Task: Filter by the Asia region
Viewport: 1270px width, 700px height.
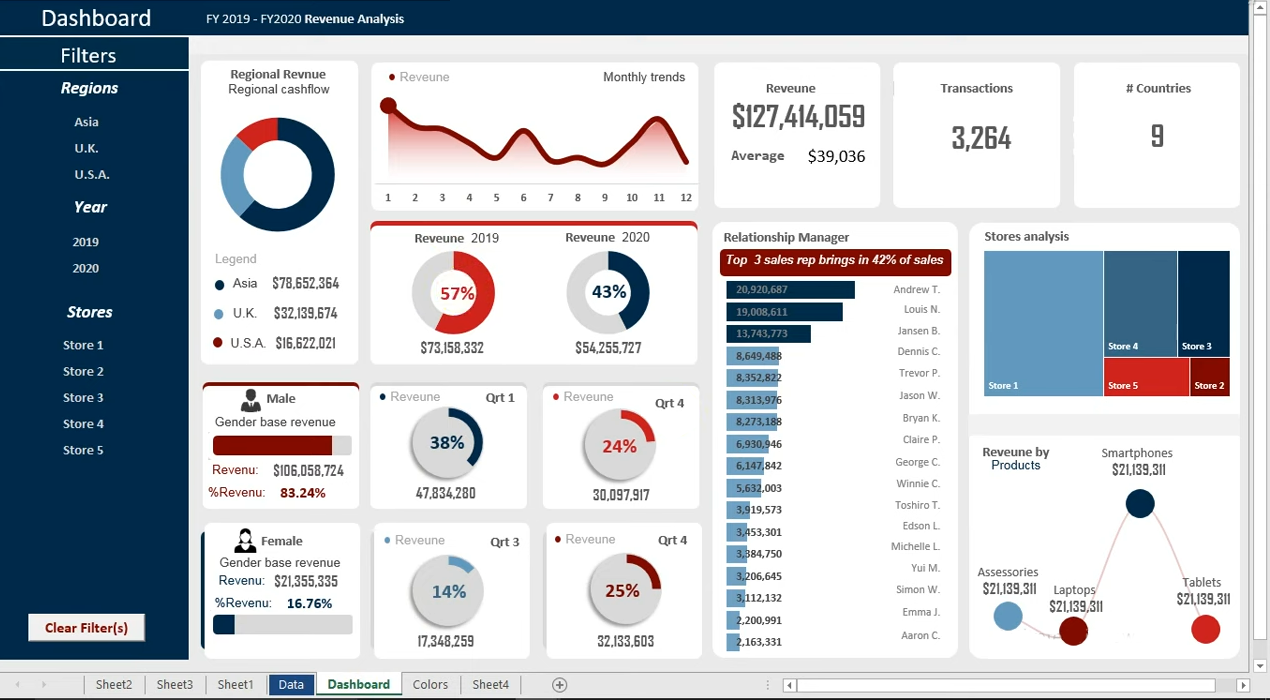Action: pos(87,122)
